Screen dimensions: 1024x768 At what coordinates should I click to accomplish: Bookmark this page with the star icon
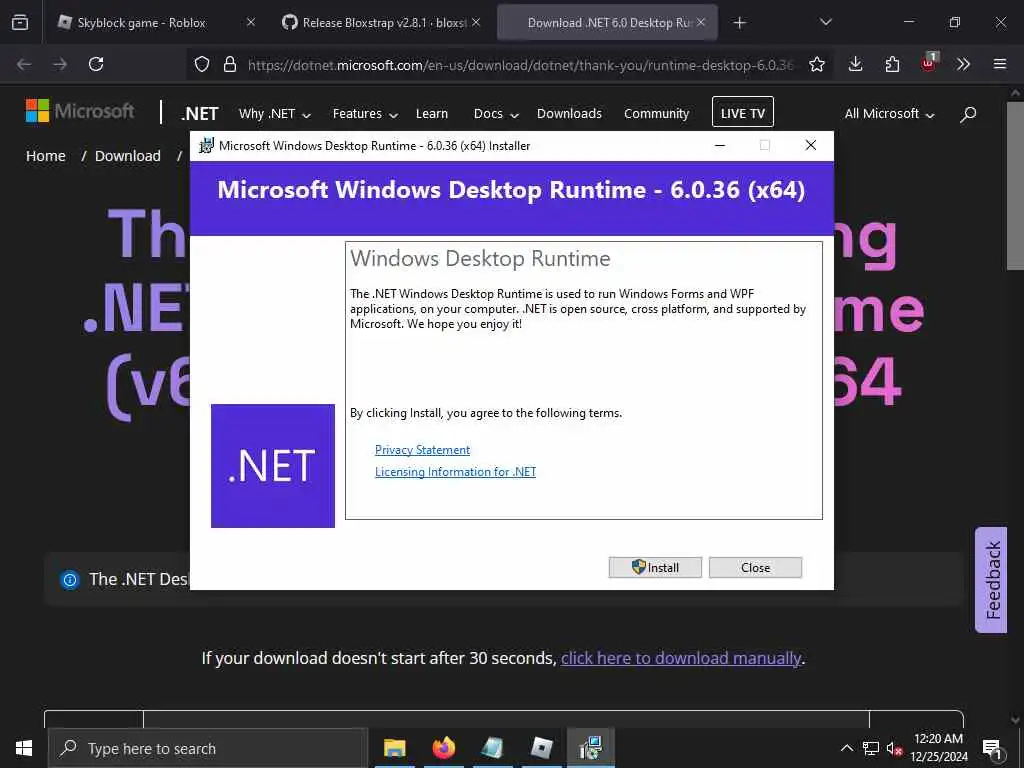[816, 64]
